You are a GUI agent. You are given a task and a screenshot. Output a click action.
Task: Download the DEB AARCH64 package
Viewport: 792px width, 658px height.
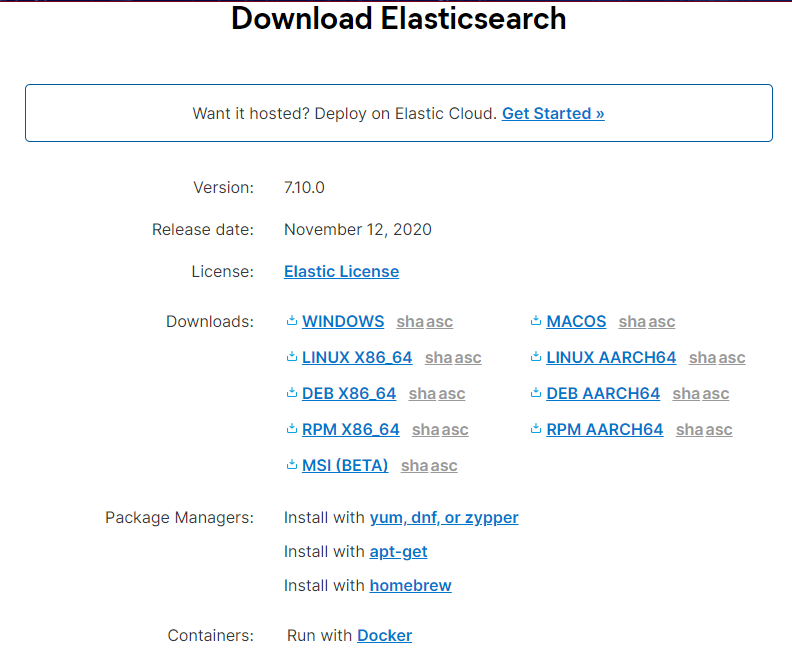[x=603, y=393]
